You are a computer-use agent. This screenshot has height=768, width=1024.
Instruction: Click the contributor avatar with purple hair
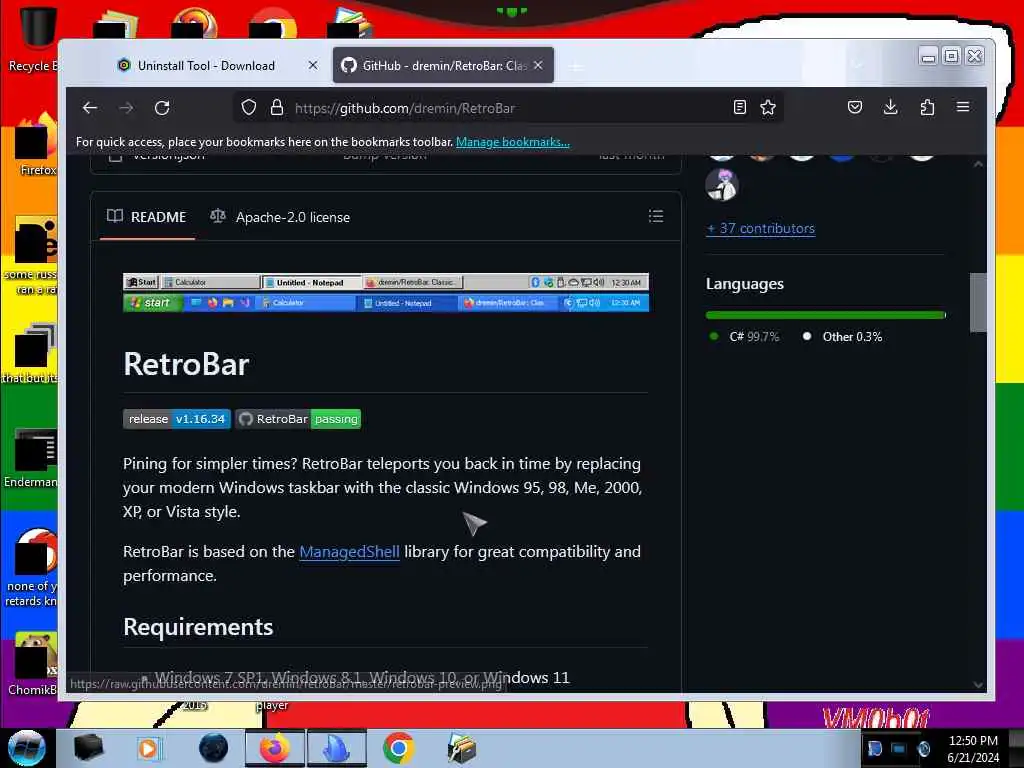pyautogui.click(x=722, y=185)
